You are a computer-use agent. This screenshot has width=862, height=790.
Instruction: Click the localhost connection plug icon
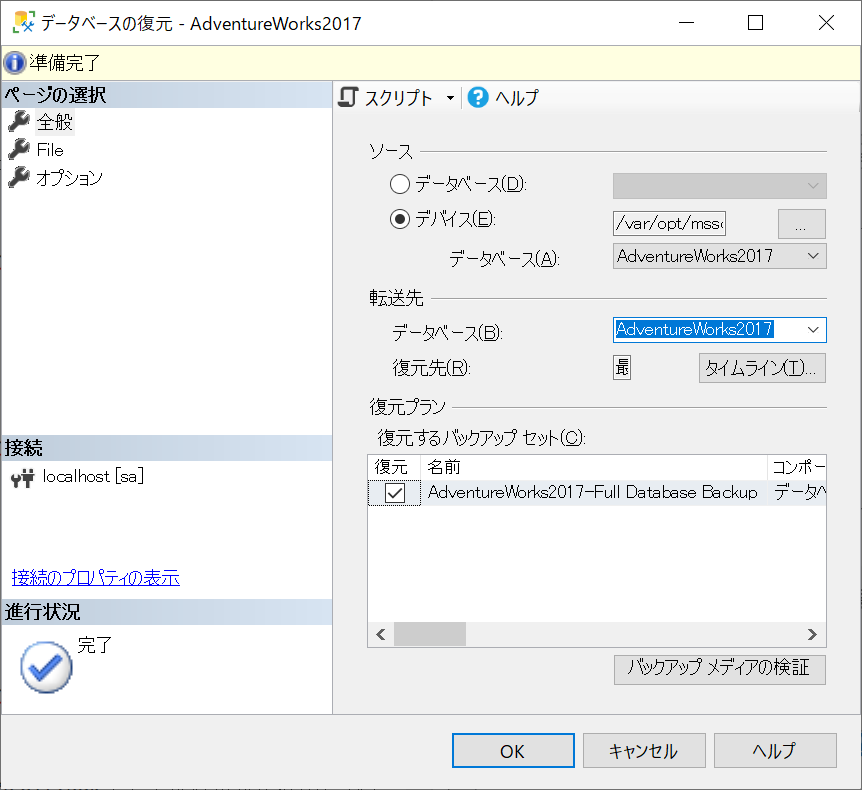[x=23, y=477]
